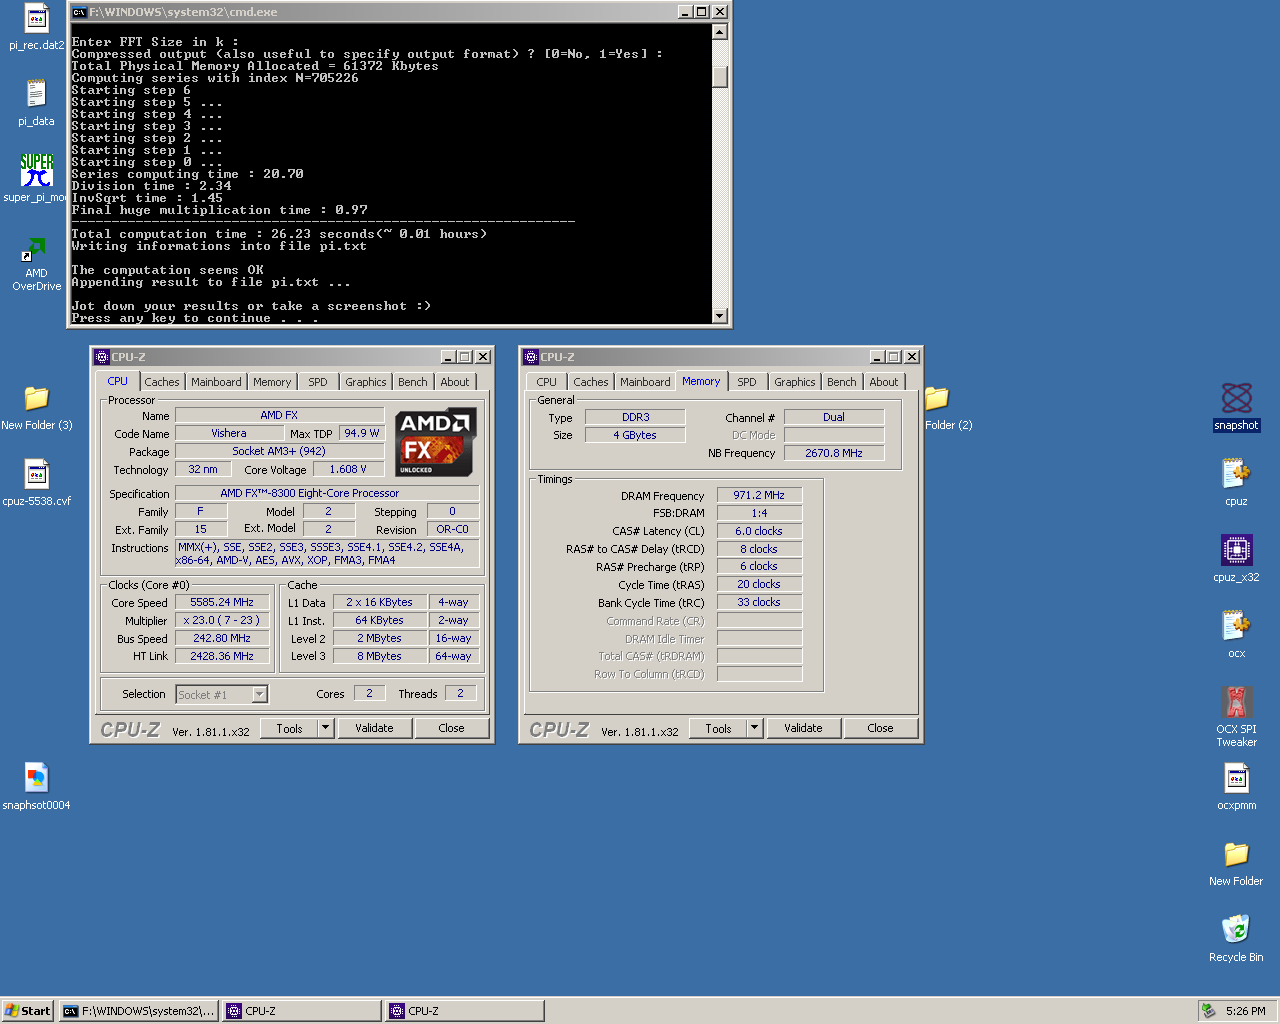Click the Core Speed 5585.24 MHz field
The height and width of the screenshot is (1024, 1280).
click(x=222, y=602)
